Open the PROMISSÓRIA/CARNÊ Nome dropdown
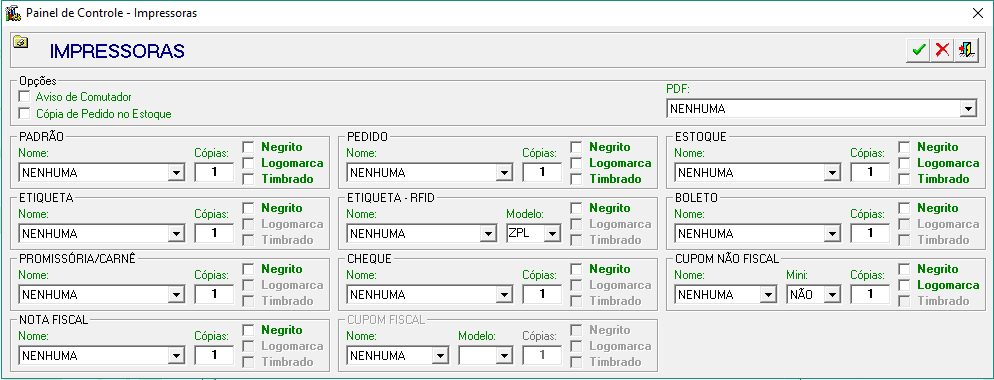Image resolution: width=994 pixels, height=380 pixels. [x=176, y=295]
